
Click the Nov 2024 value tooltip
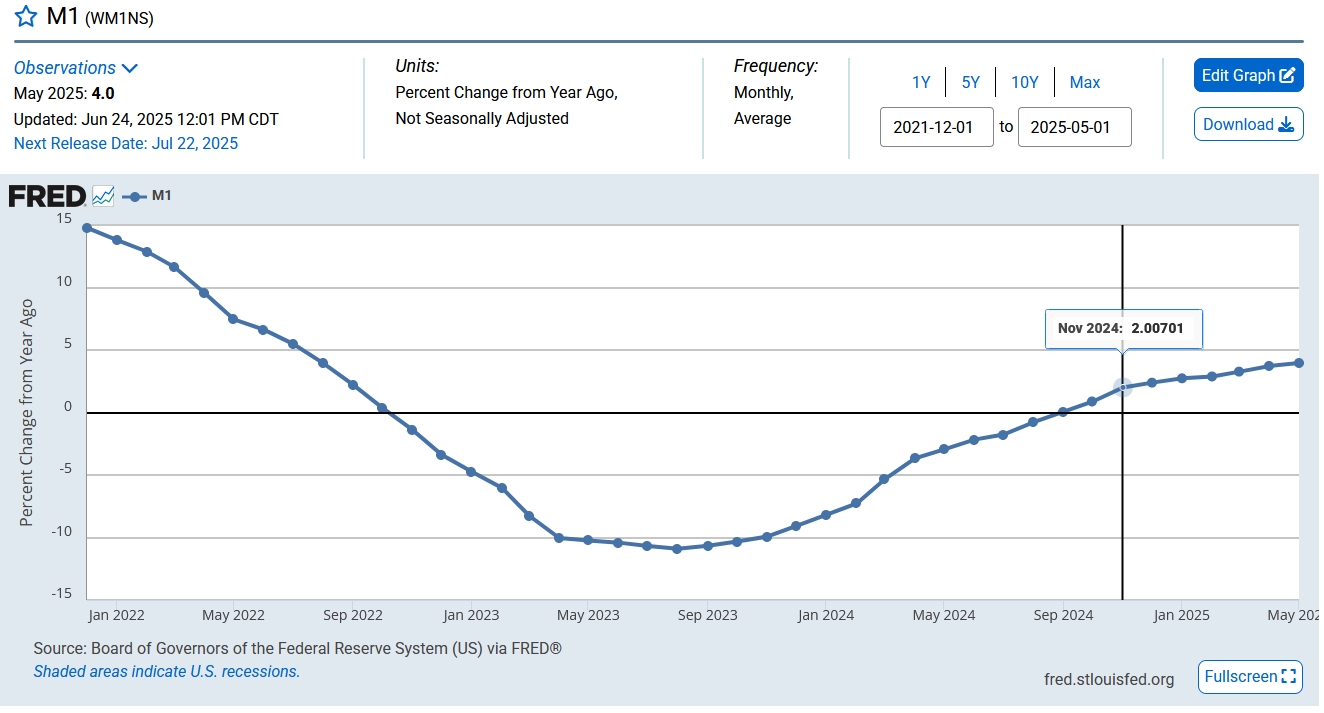pos(1123,329)
